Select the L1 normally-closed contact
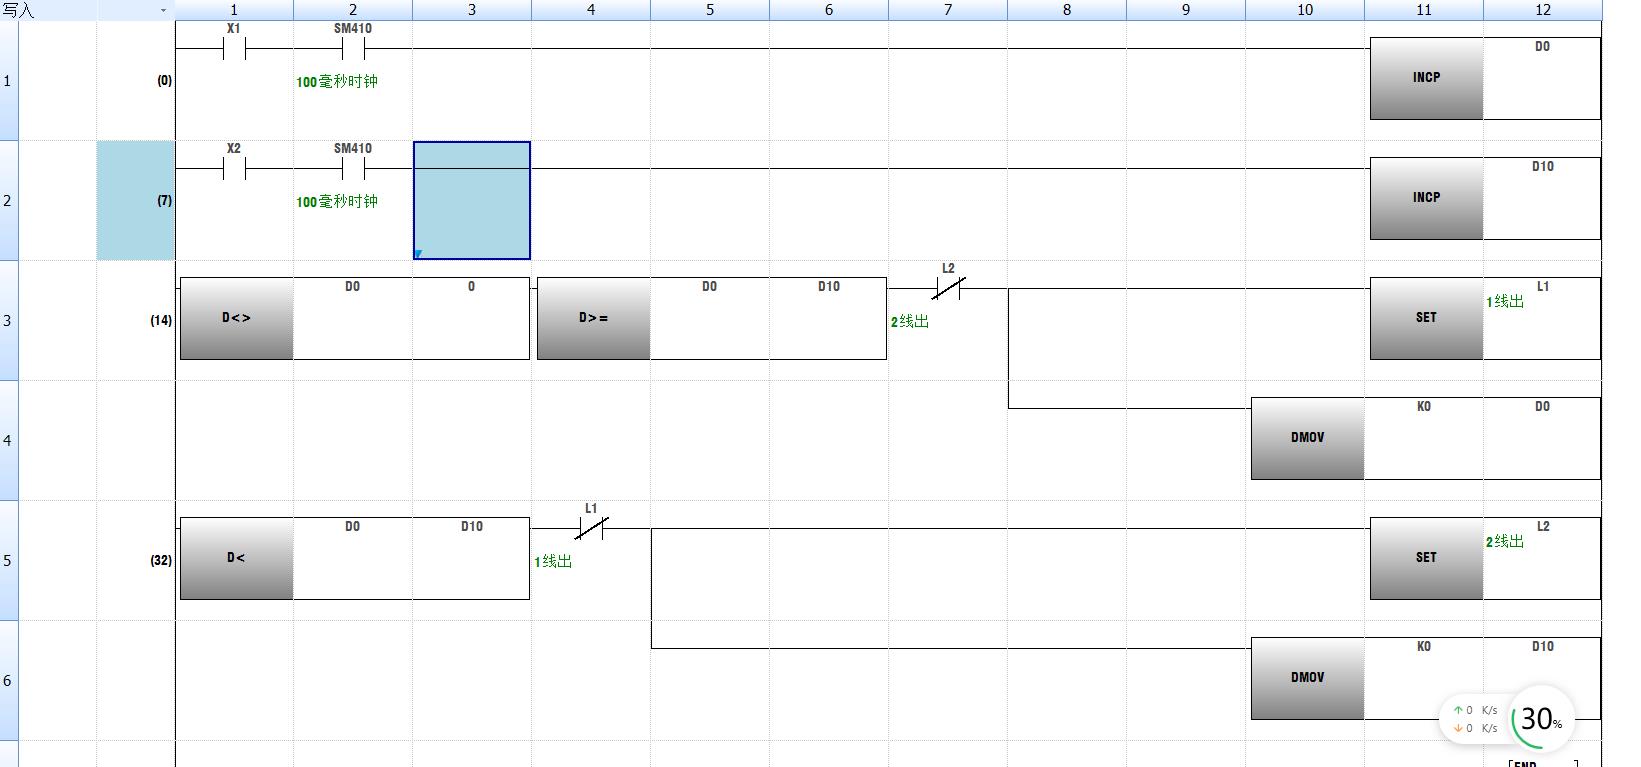Viewport: 1641px width, 767px height. [590, 529]
